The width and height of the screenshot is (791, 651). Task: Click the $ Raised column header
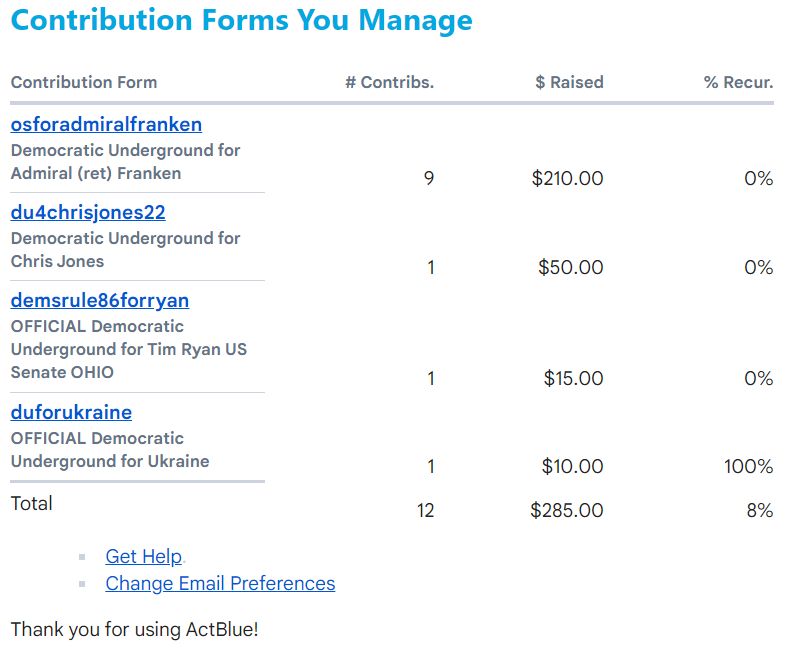(x=569, y=82)
